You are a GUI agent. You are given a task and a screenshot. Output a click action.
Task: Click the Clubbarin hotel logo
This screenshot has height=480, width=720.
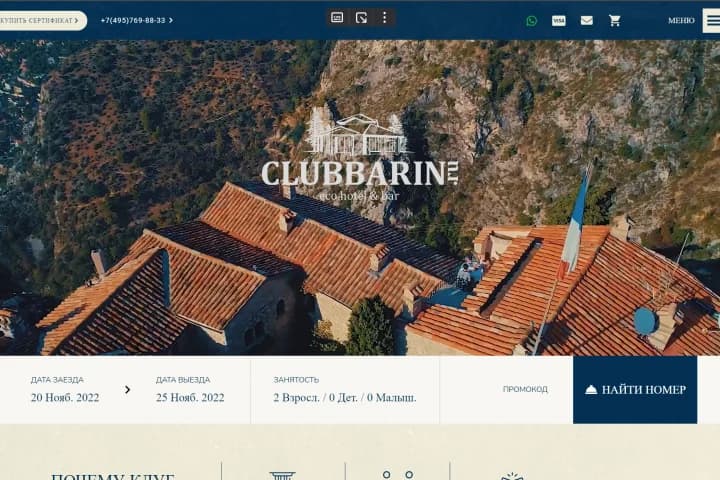(360, 155)
